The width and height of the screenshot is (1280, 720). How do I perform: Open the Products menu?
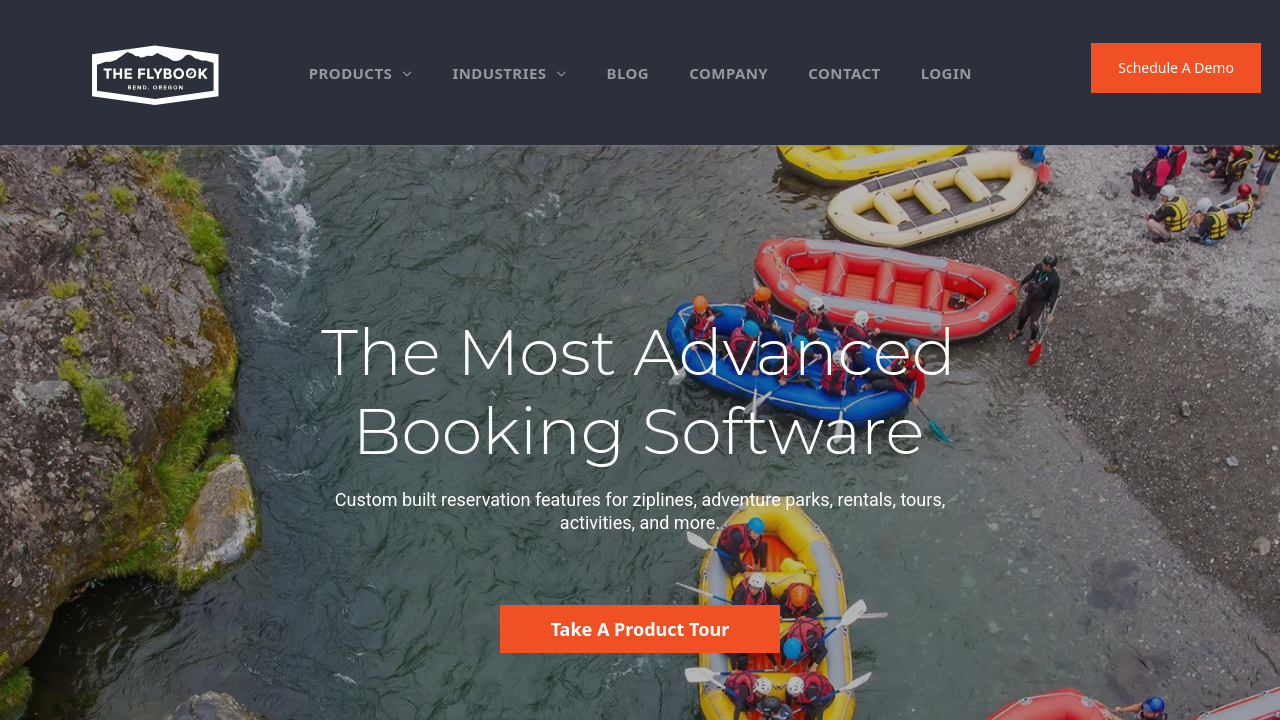(360, 74)
